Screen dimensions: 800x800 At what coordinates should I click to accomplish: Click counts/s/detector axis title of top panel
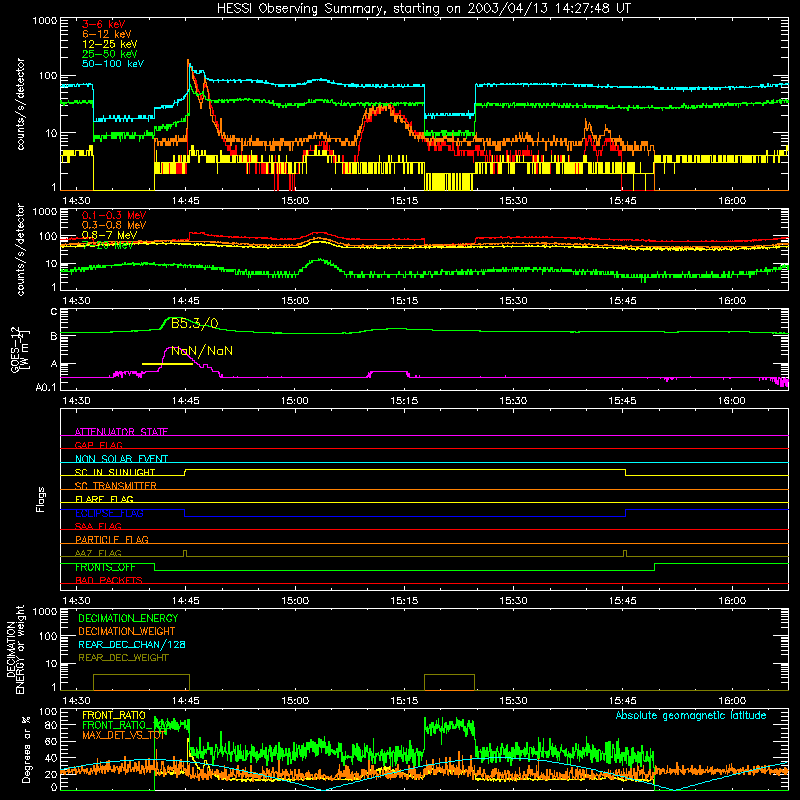click(20, 104)
